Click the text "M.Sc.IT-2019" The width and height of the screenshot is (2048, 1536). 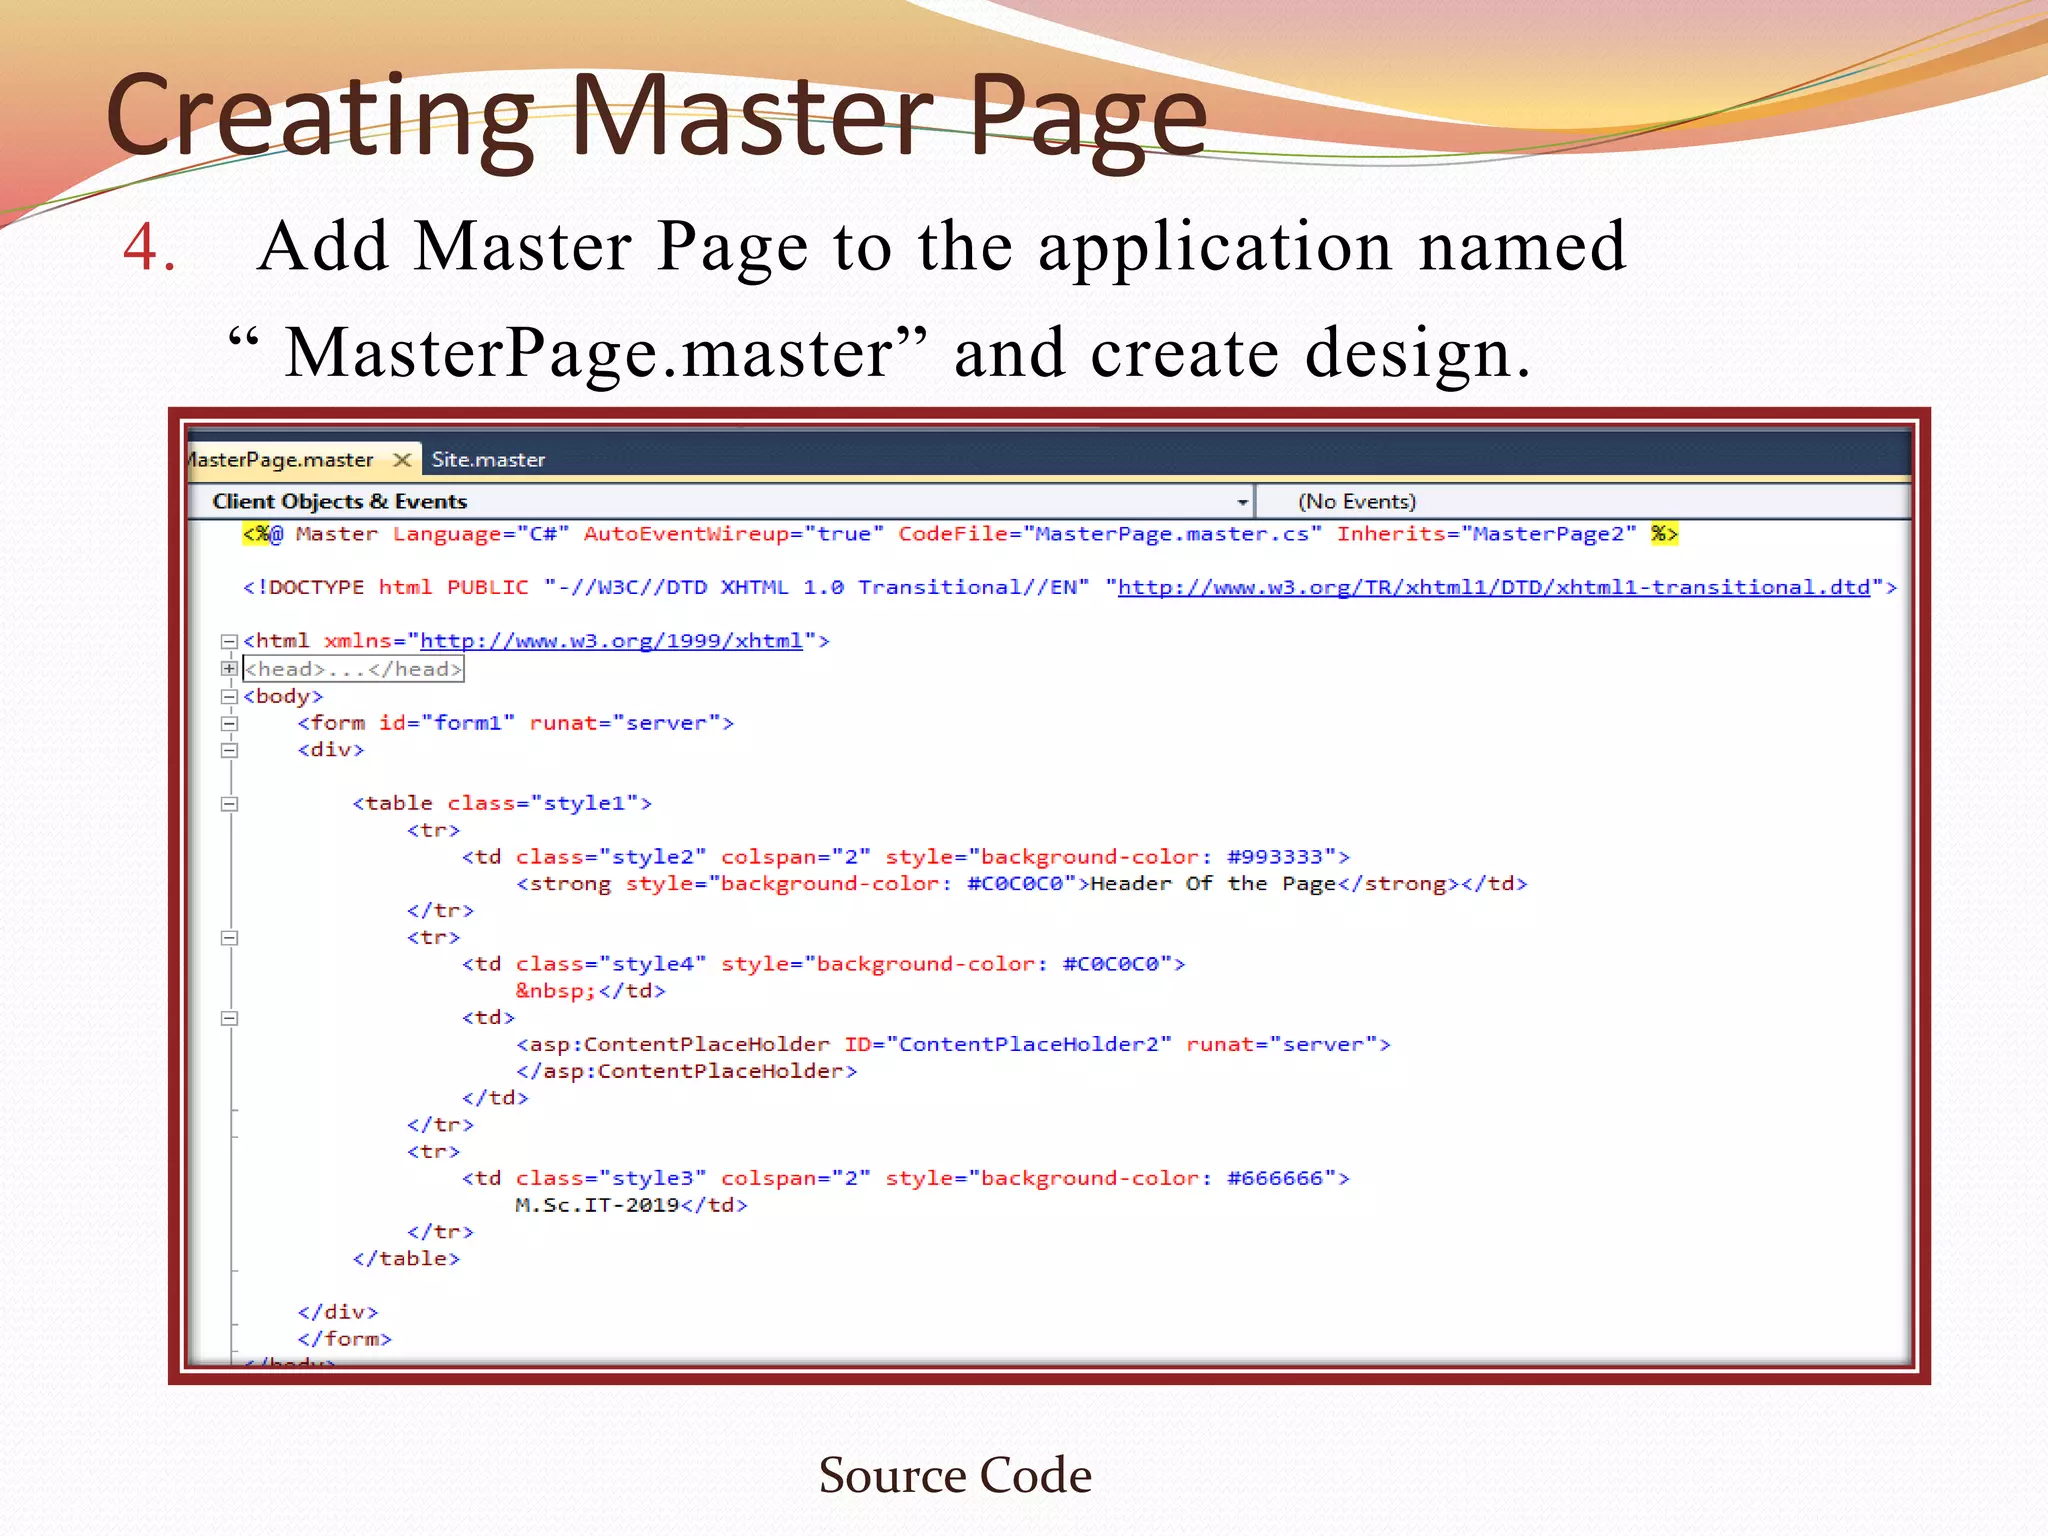597,1205
